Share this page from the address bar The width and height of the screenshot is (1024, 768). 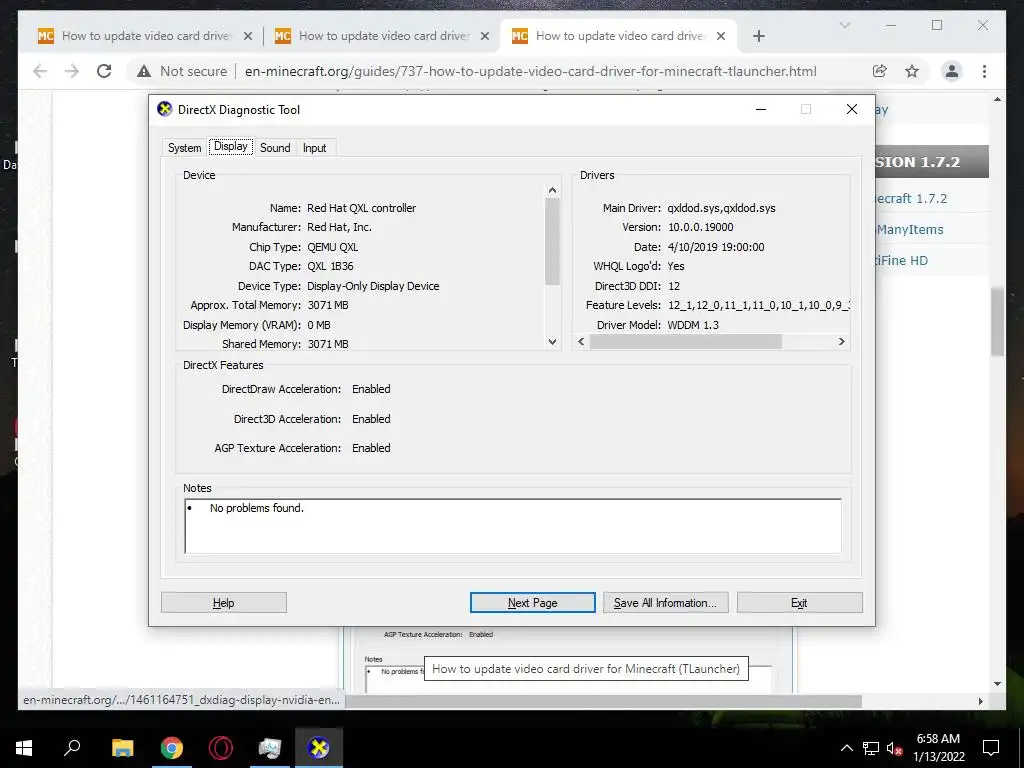pyautogui.click(x=880, y=71)
